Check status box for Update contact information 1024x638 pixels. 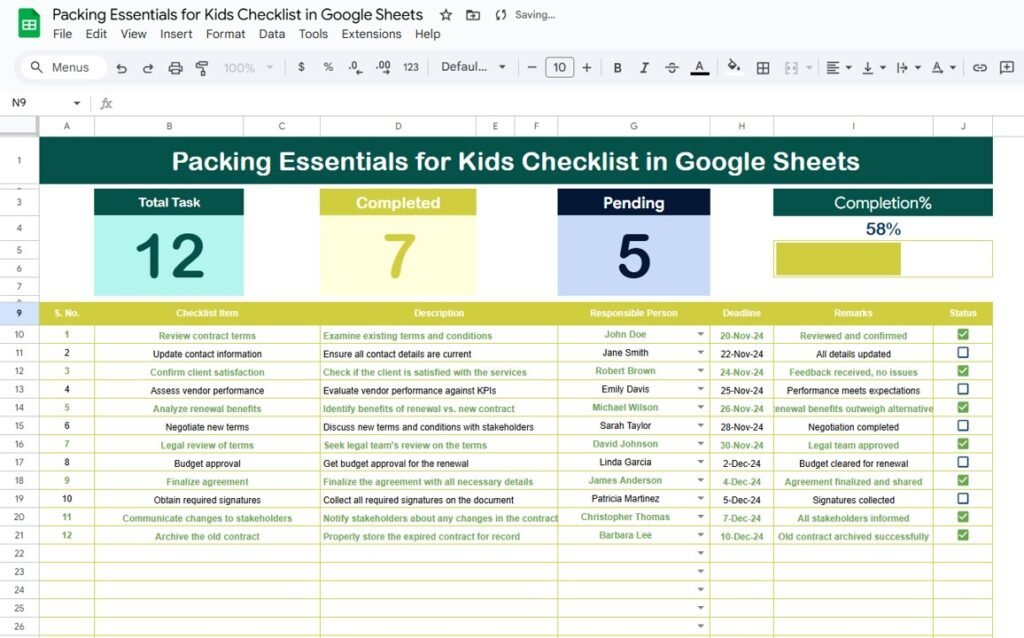tap(963, 353)
